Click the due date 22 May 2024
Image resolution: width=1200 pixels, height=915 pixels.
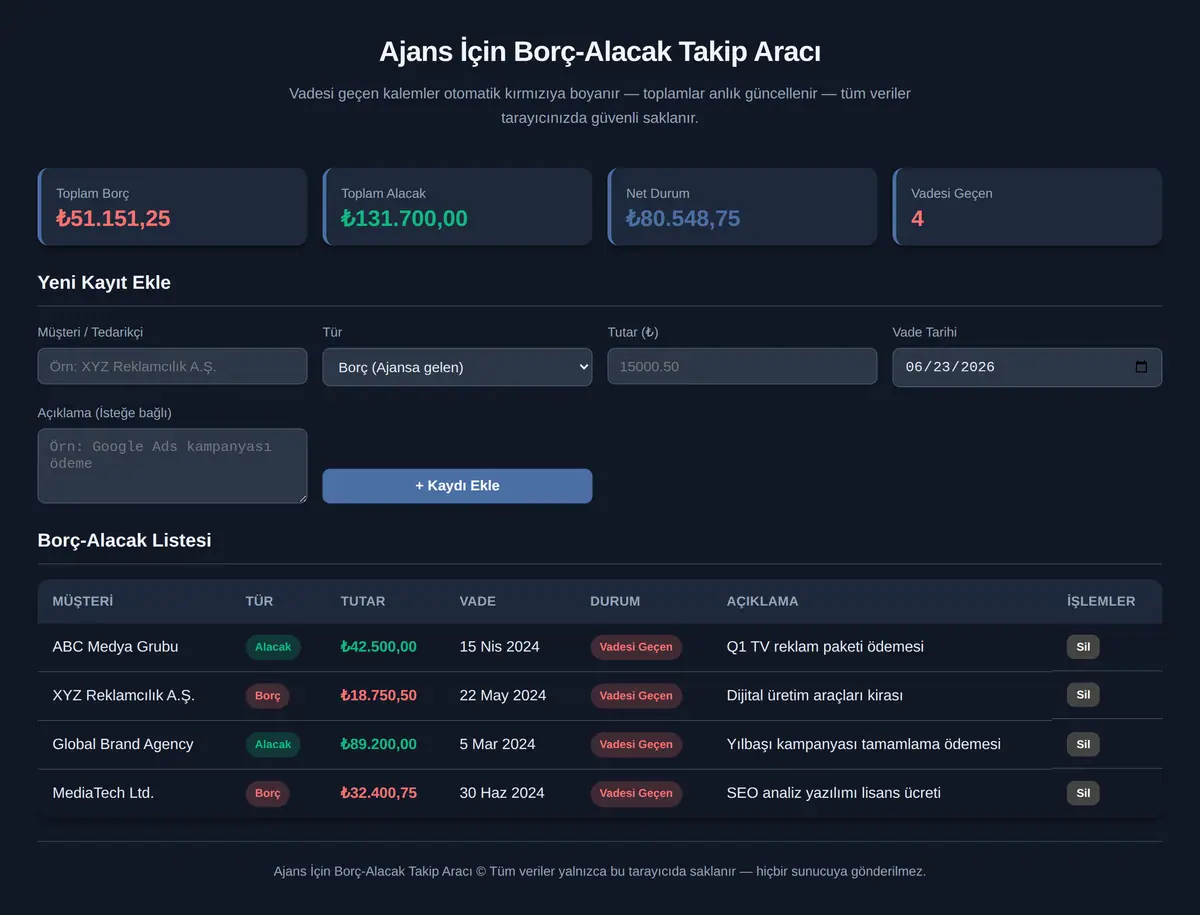[x=503, y=695]
